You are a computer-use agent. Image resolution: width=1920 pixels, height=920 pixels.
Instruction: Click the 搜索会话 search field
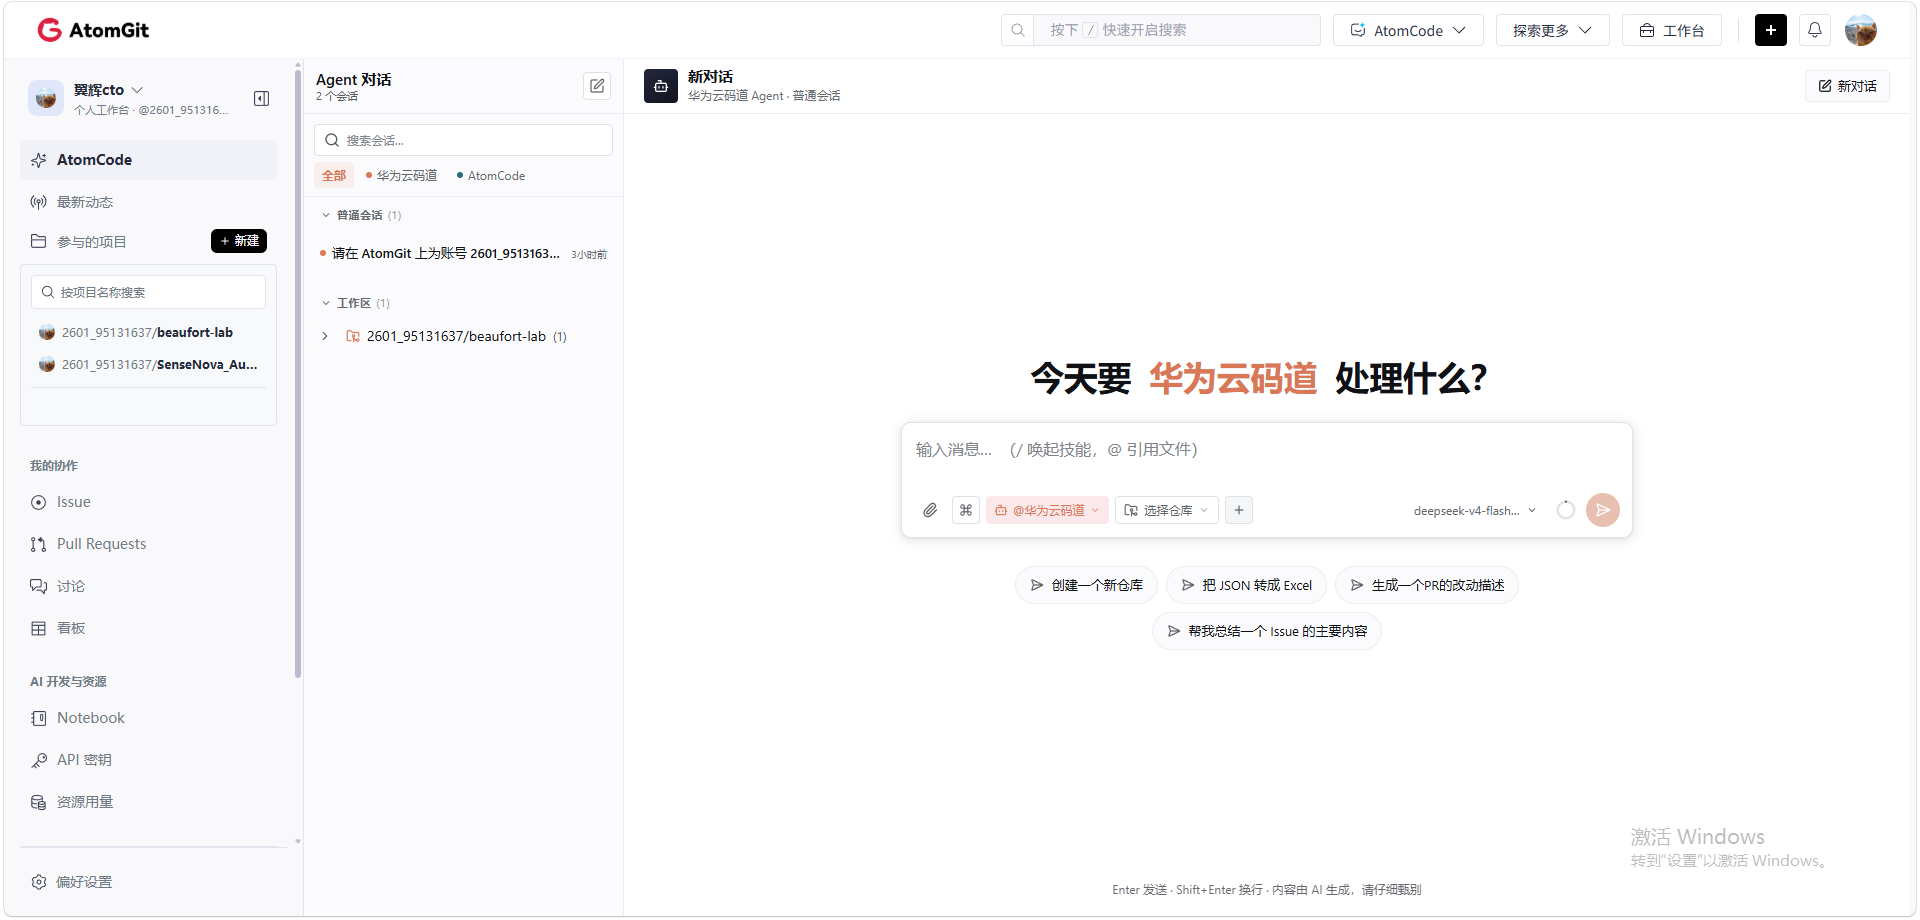(x=463, y=140)
